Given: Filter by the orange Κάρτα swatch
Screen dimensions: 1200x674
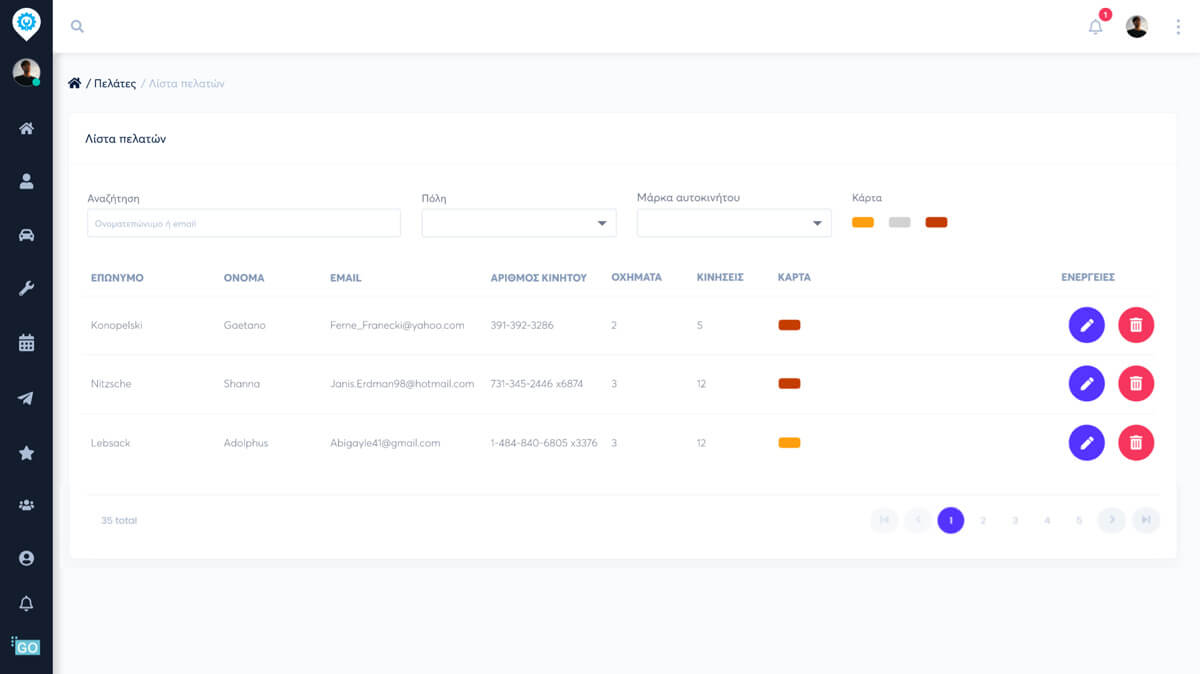Looking at the screenshot, I should [x=863, y=221].
